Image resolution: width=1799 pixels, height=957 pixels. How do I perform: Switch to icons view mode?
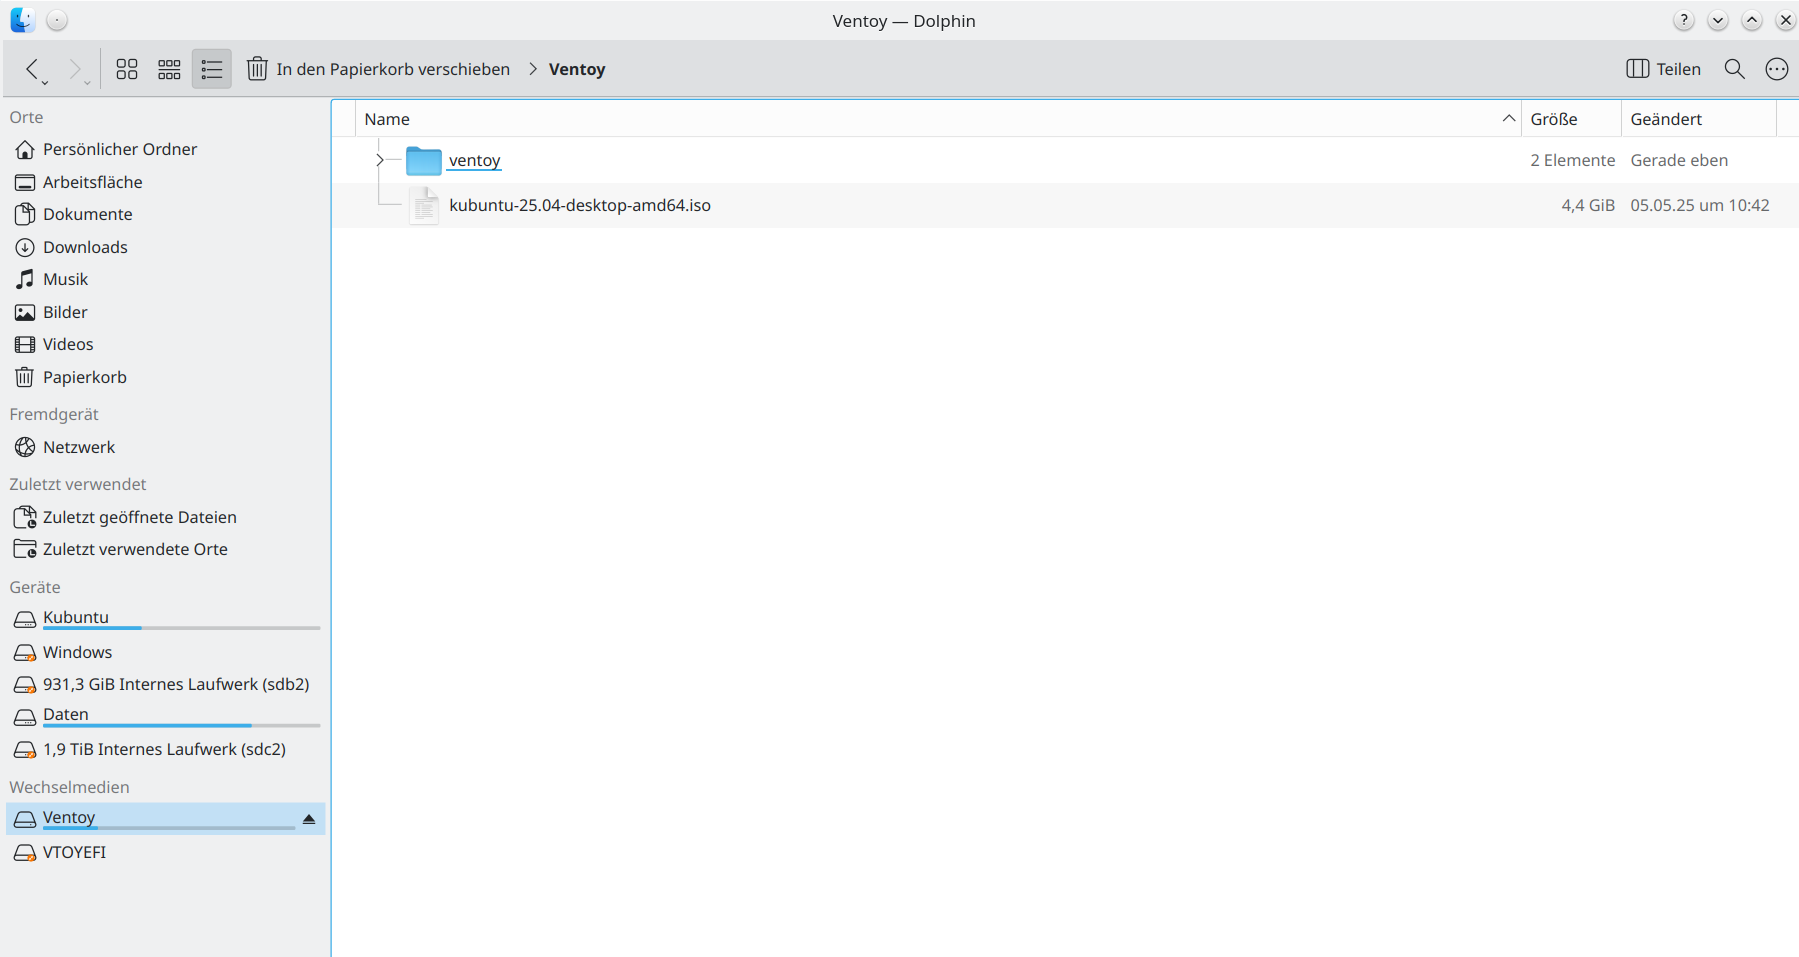127,69
